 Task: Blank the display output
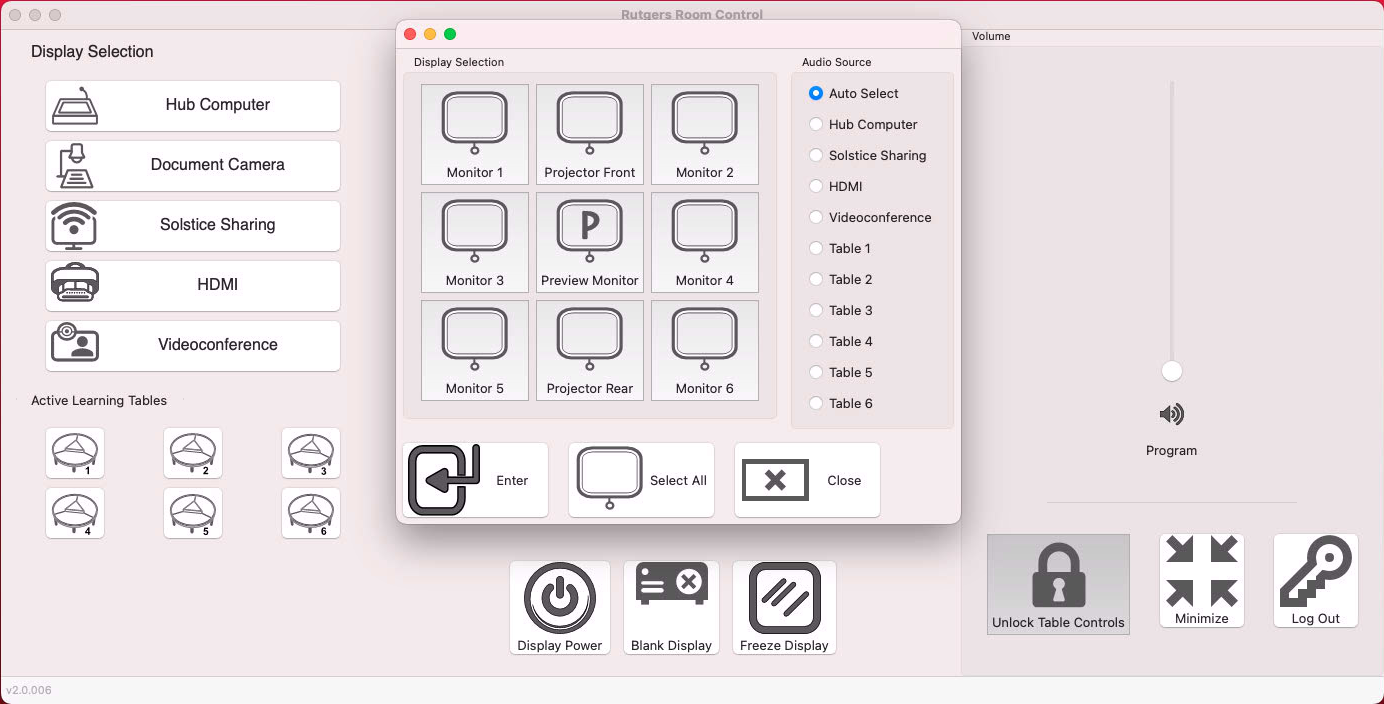(x=671, y=606)
